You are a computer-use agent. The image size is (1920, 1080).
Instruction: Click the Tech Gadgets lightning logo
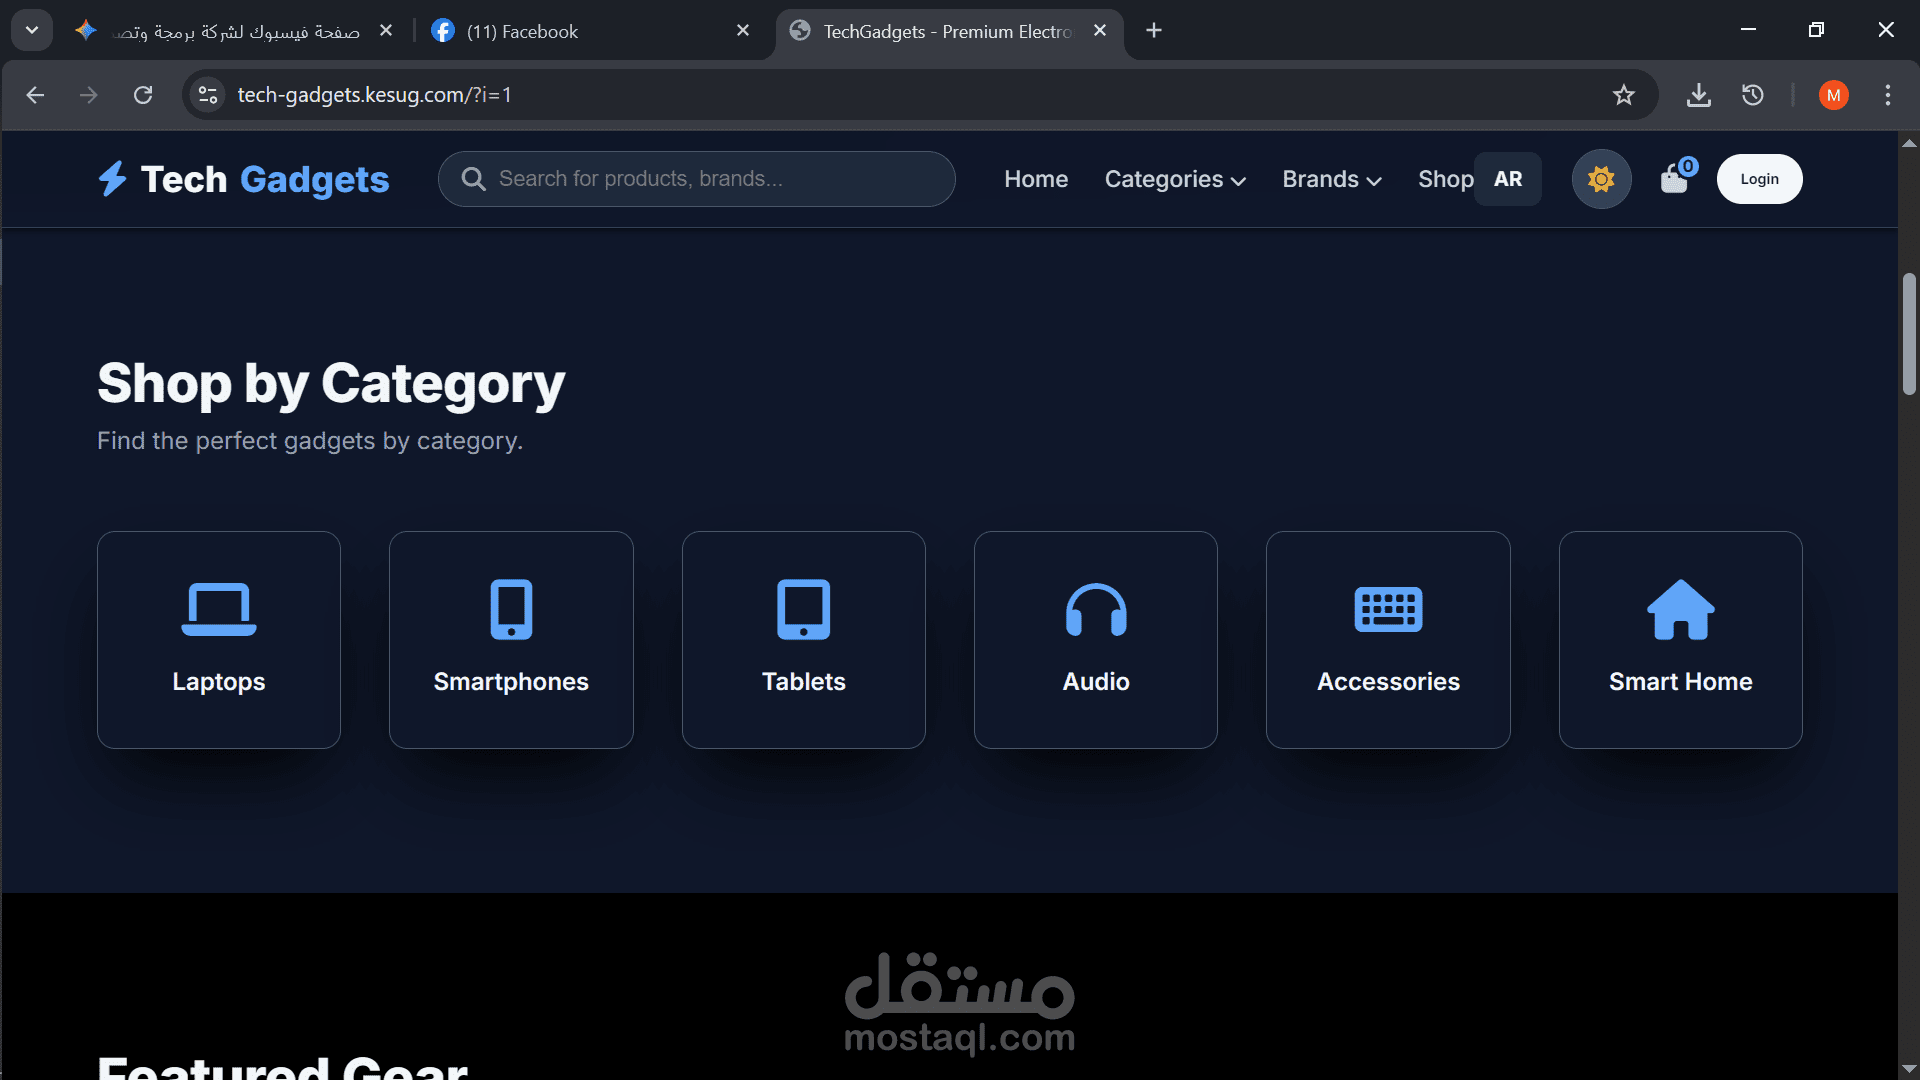[113, 179]
